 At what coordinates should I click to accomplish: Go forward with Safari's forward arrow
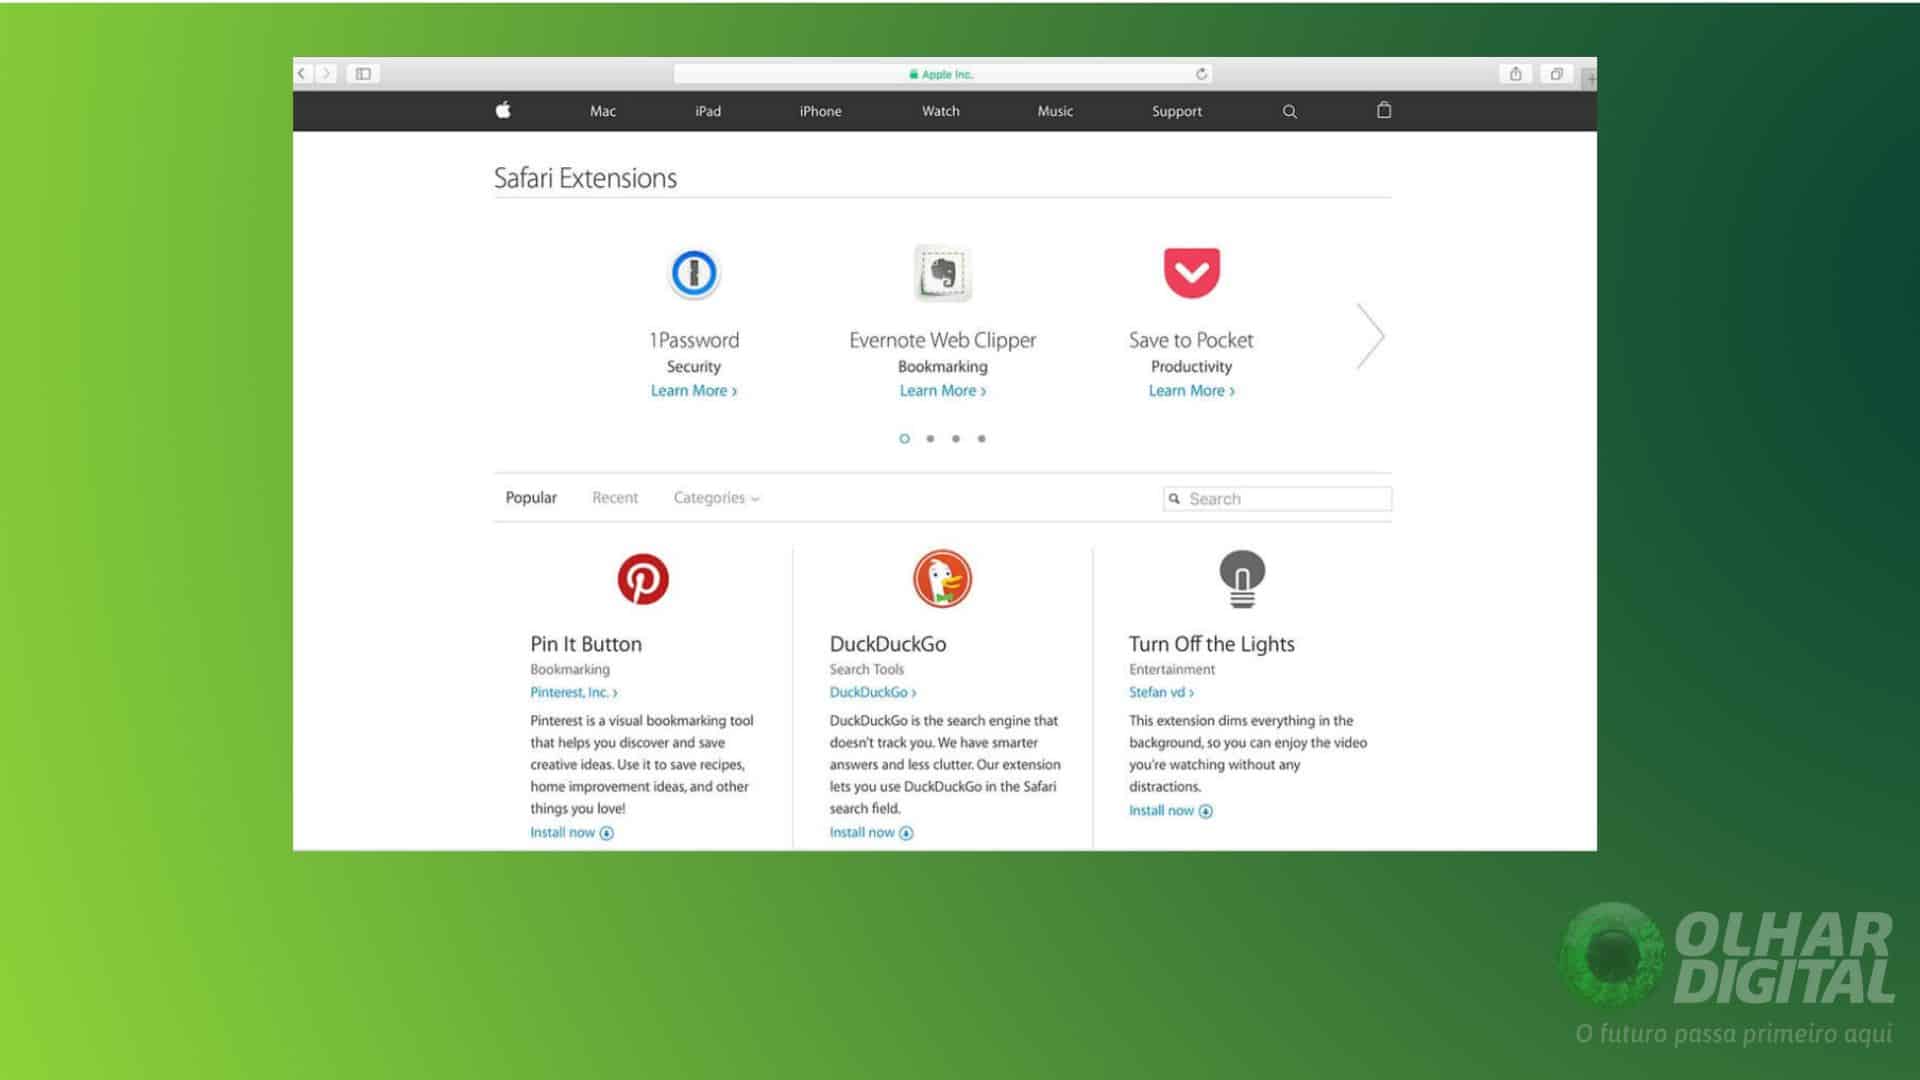point(326,73)
